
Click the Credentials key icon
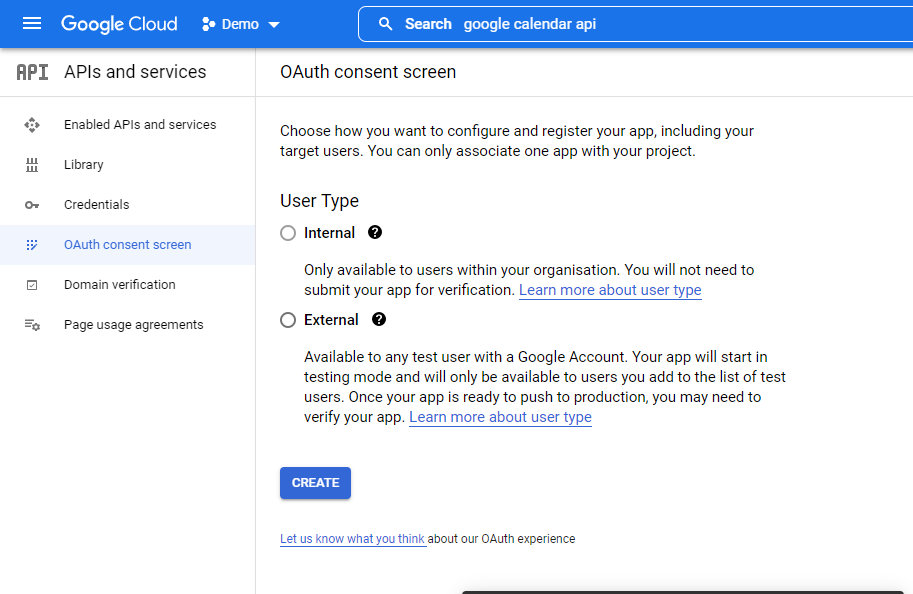coord(32,205)
